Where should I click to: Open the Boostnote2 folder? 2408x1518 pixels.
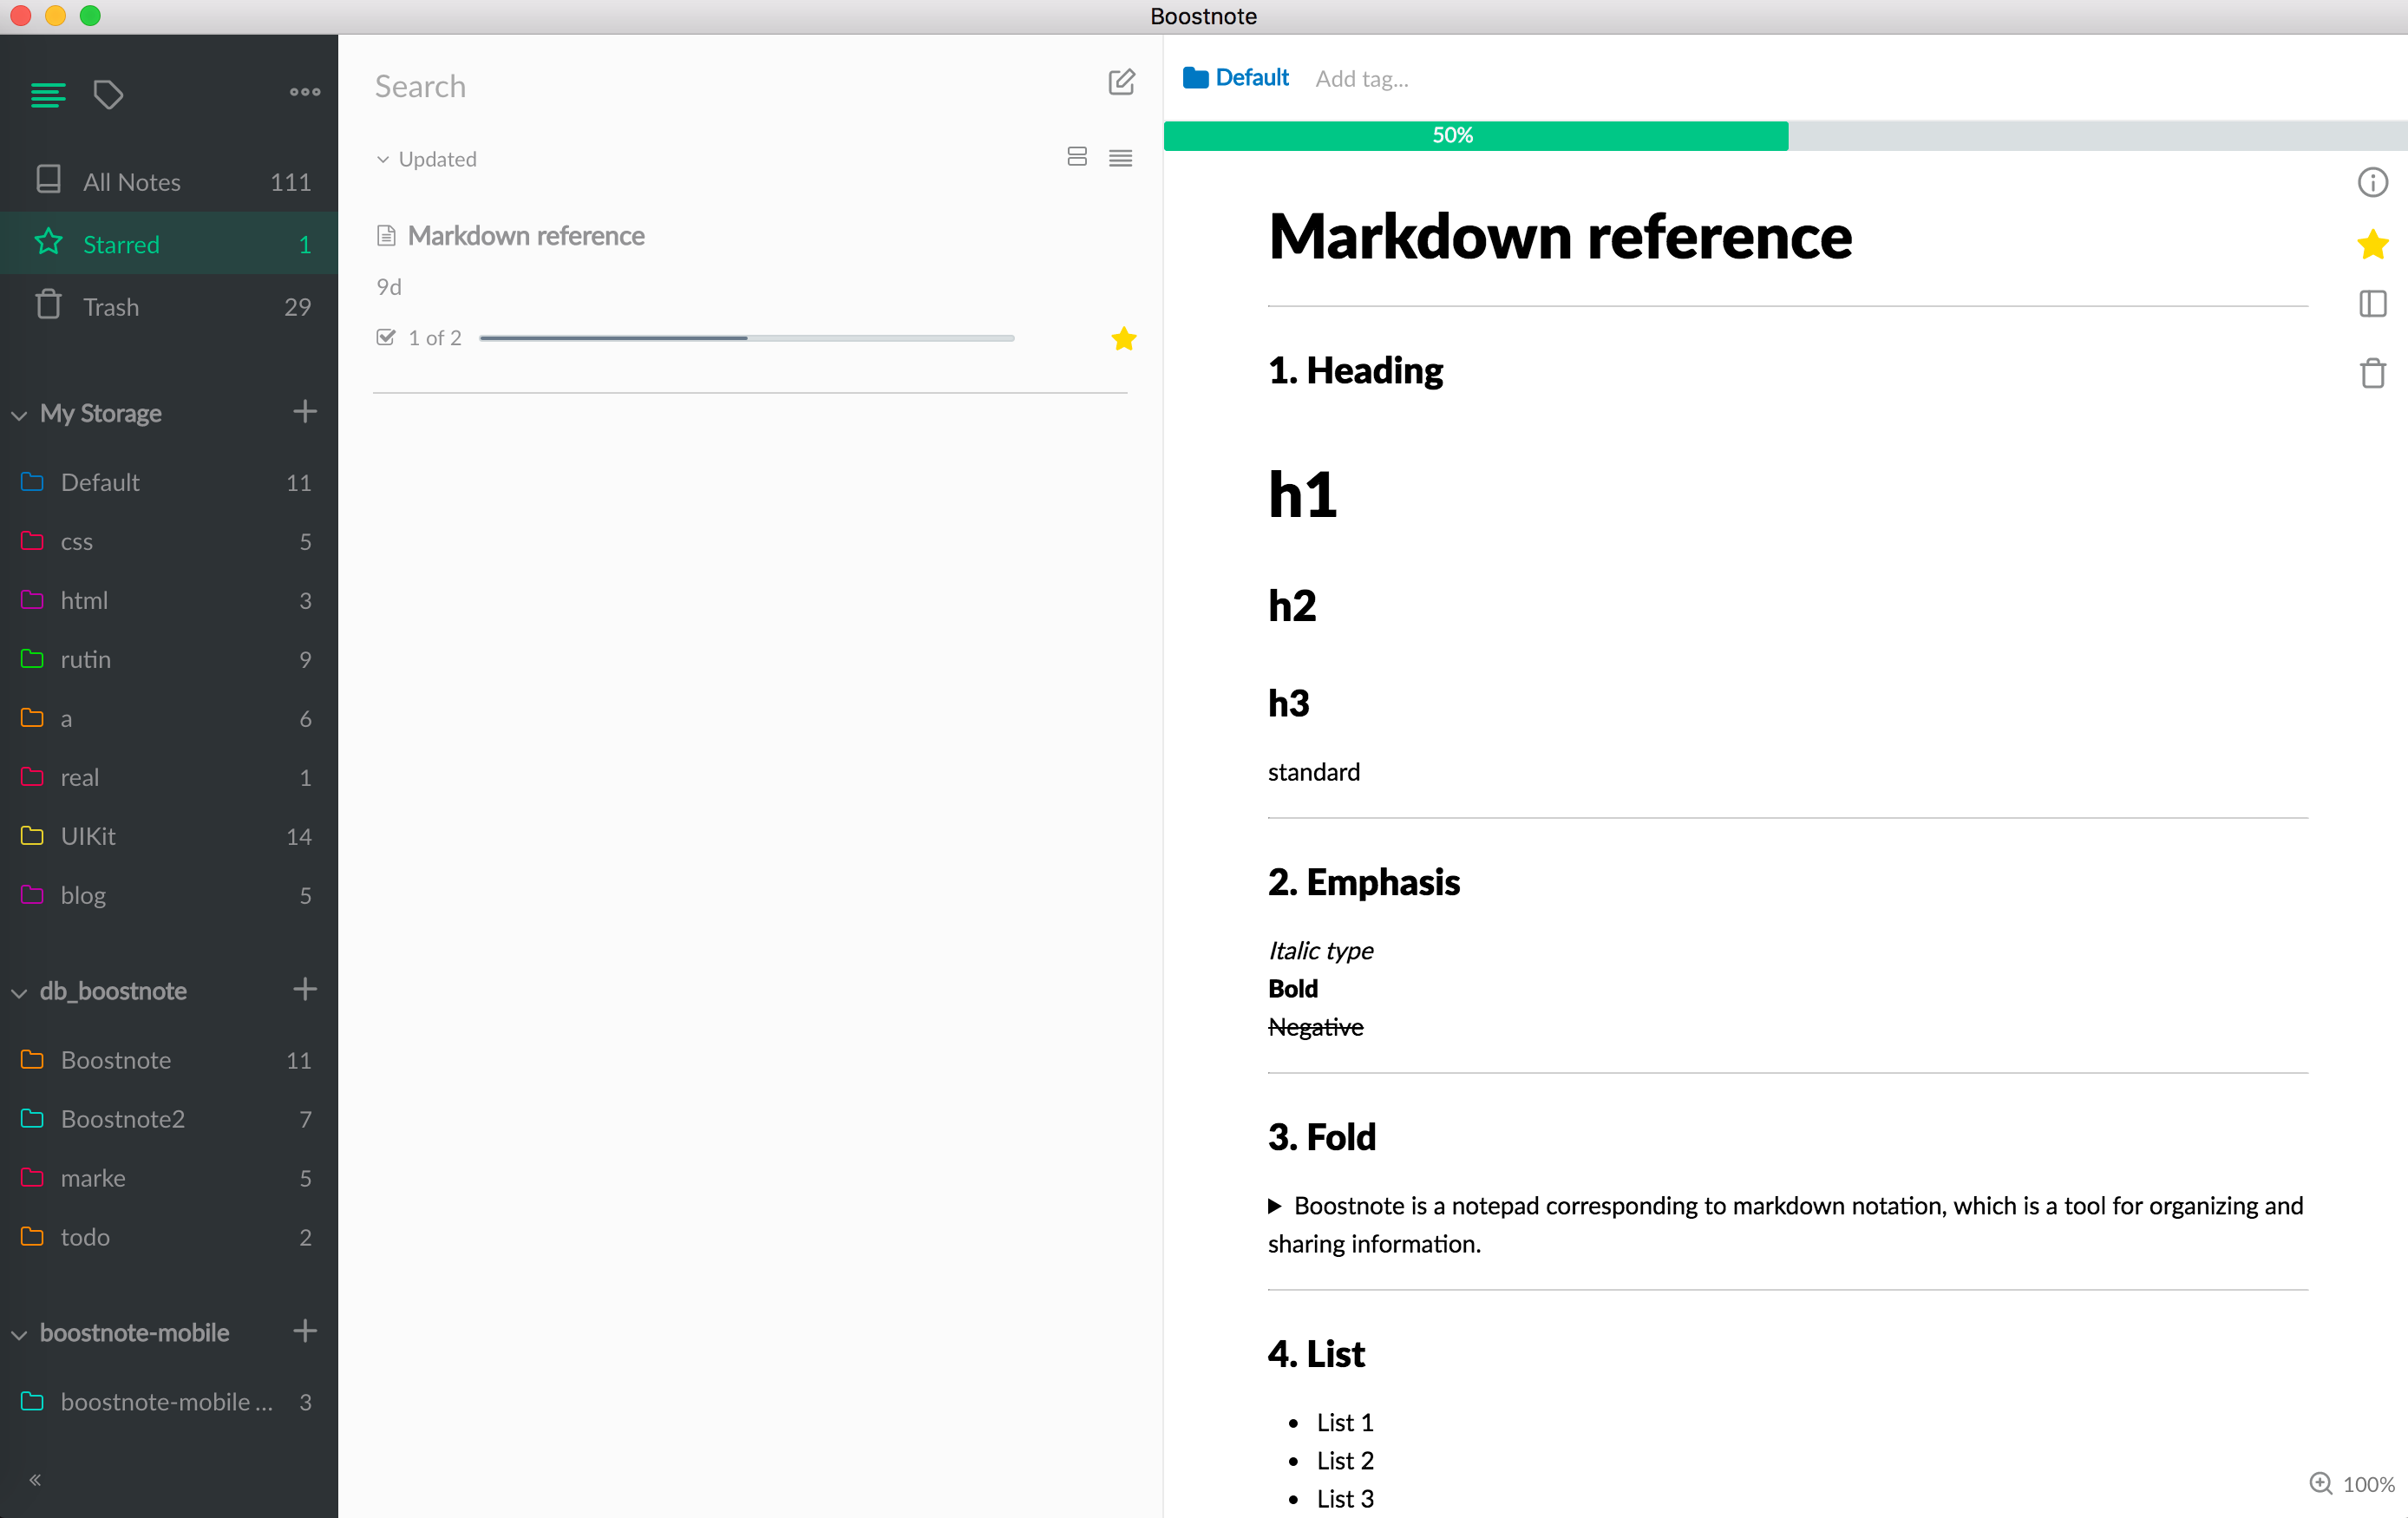[x=169, y=1119]
